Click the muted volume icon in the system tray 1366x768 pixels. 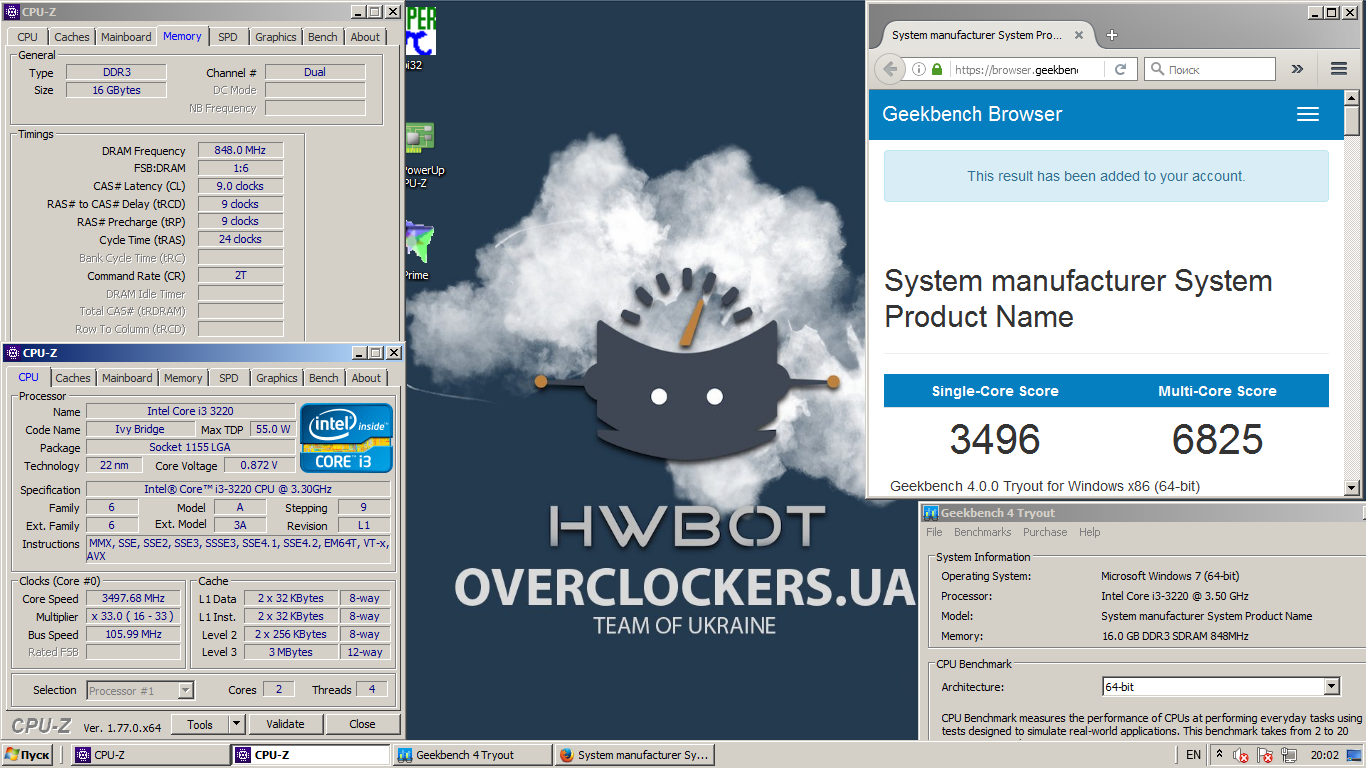coord(1241,755)
